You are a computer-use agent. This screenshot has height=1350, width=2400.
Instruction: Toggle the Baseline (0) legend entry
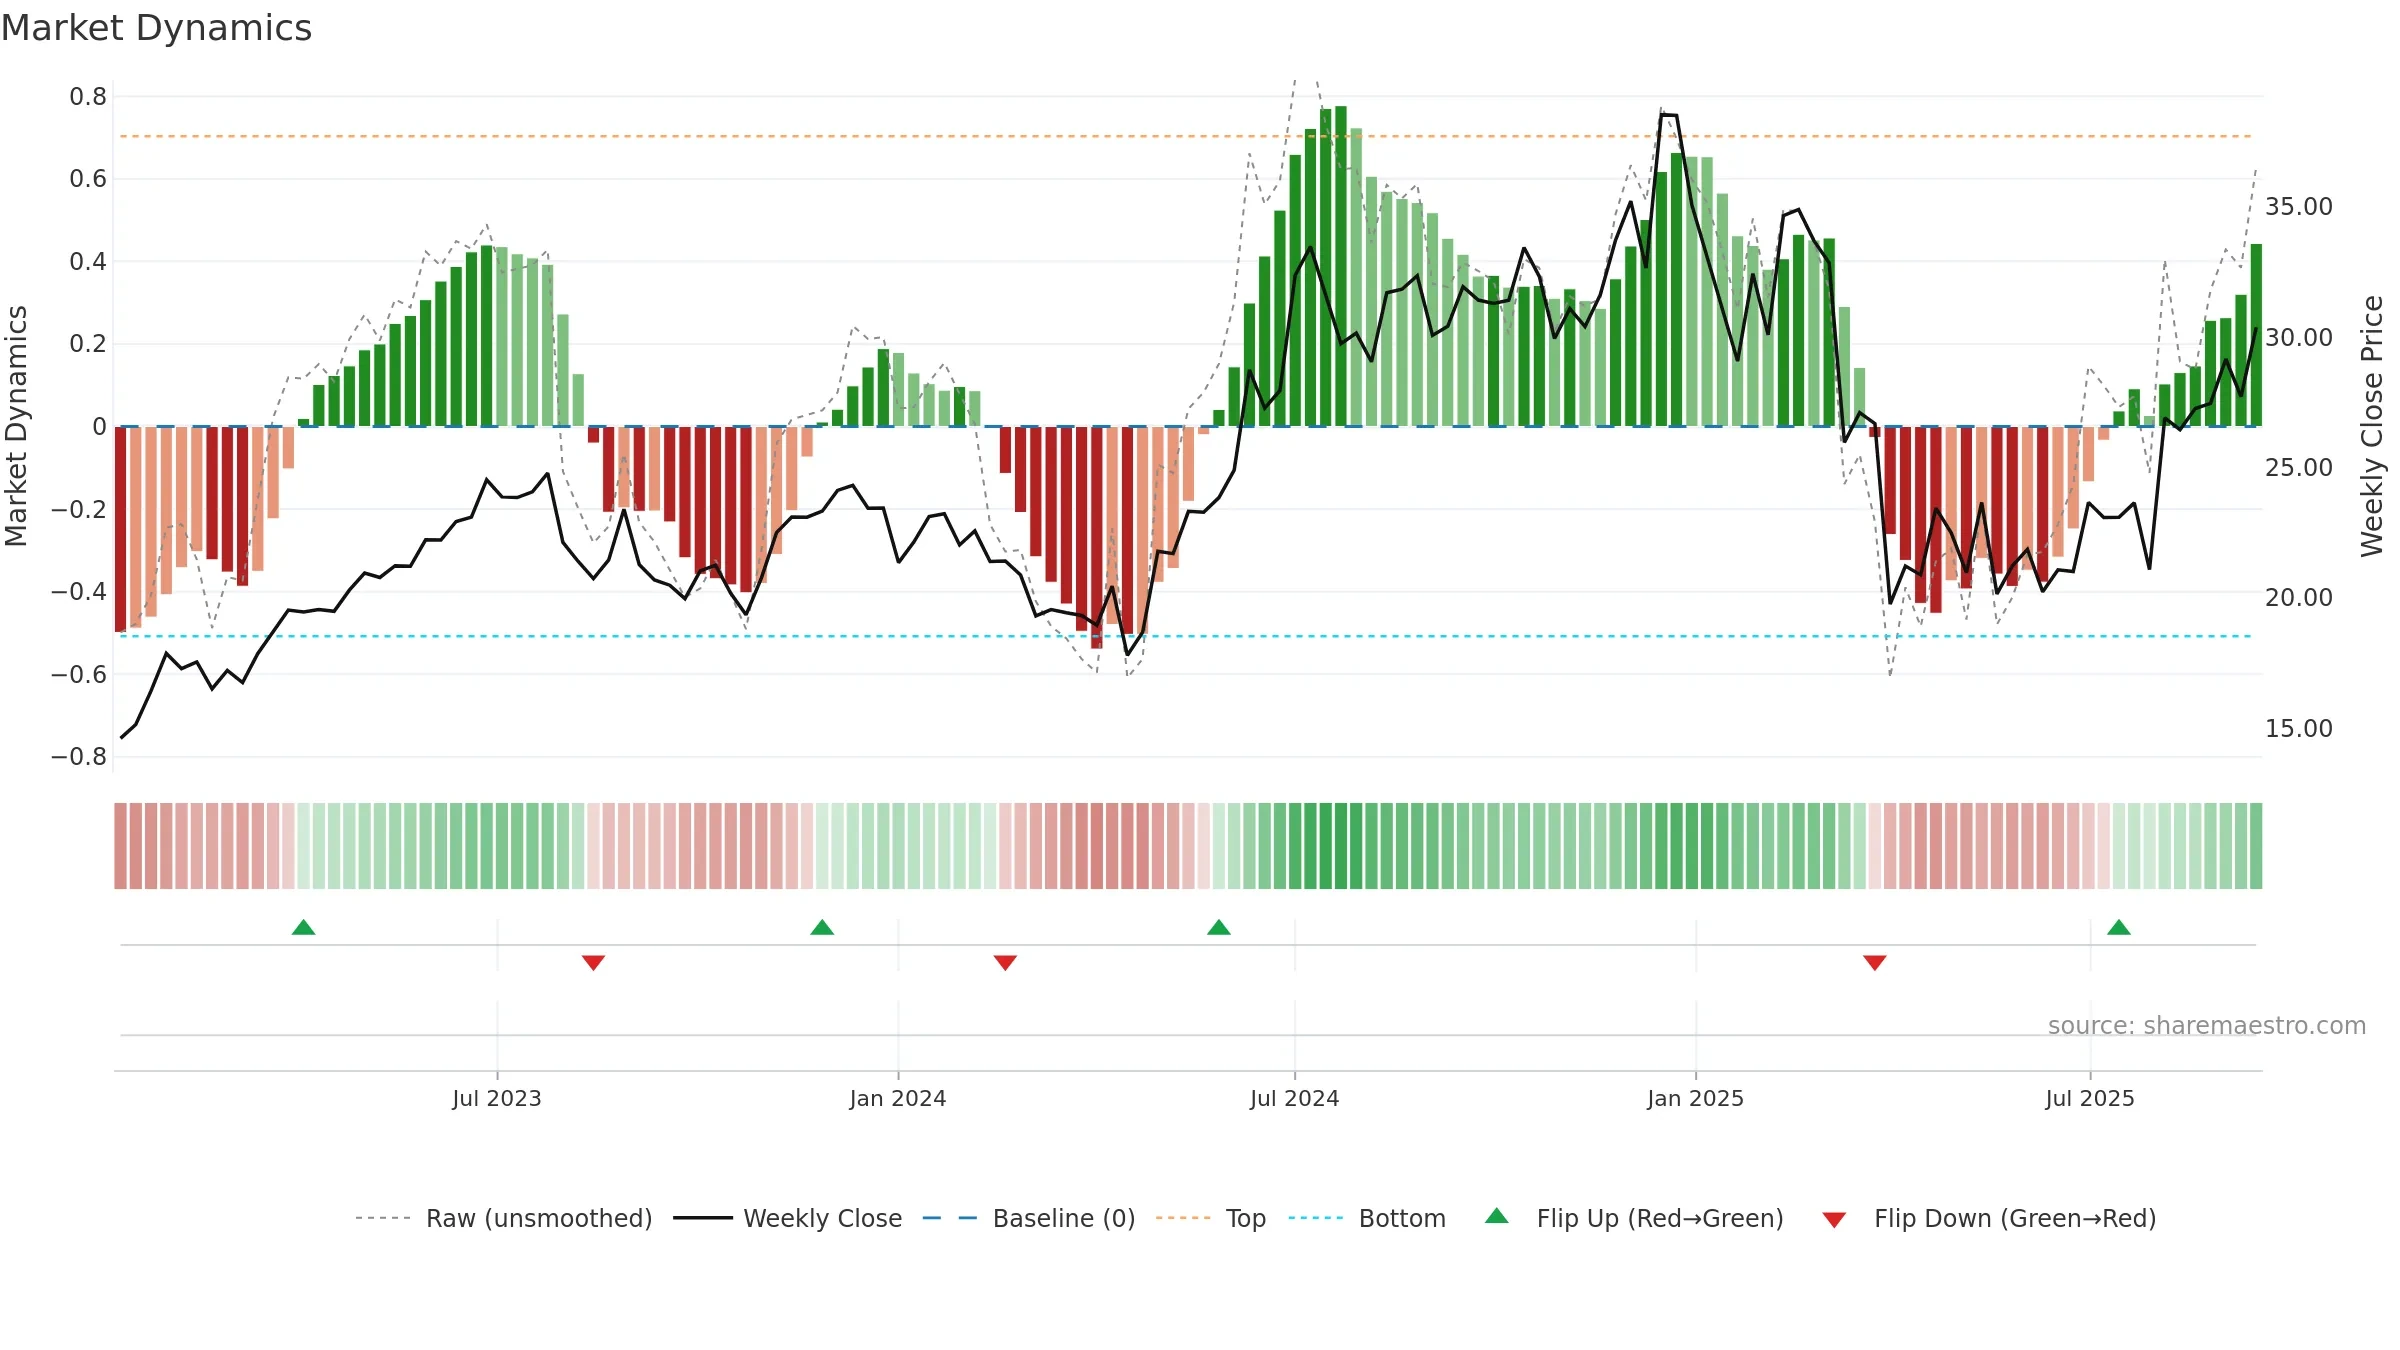pos(1029,1218)
